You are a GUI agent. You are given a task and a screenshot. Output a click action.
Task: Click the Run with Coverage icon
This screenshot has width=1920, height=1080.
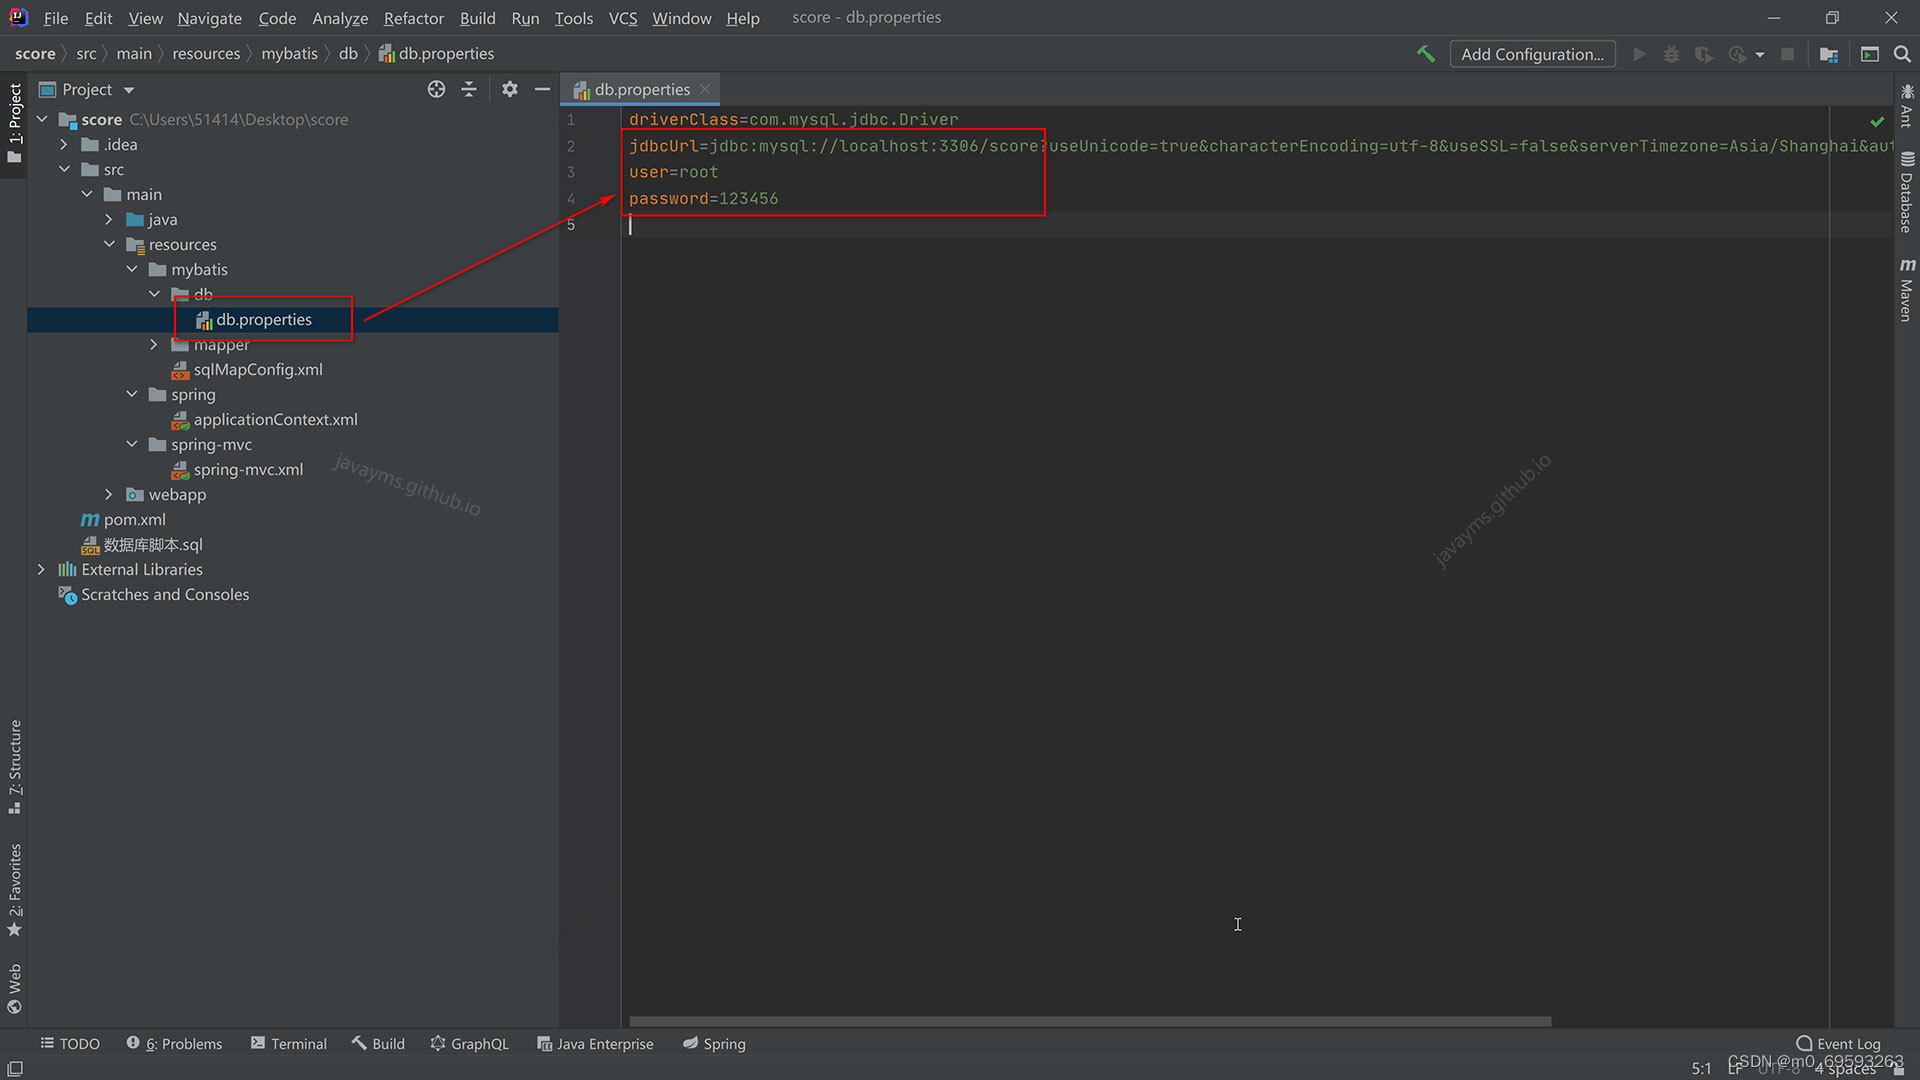point(1704,54)
